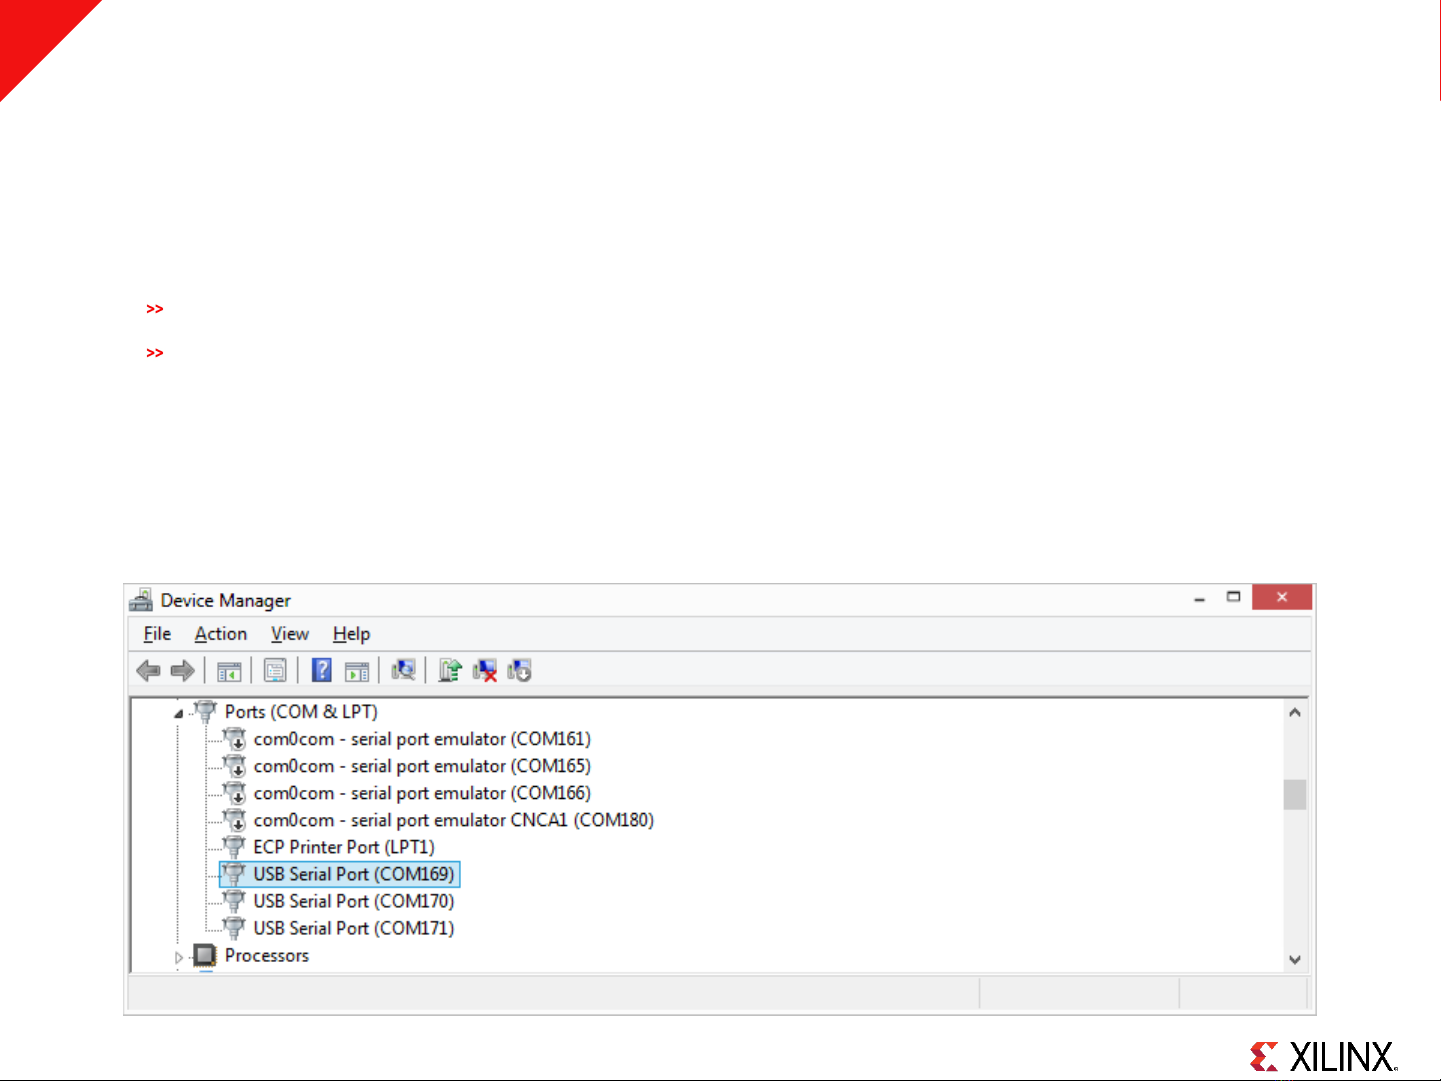This screenshot has width=1441, height=1081.
Task: Toggle the Show/Hide Console Tree button
Action: [229, 671]
